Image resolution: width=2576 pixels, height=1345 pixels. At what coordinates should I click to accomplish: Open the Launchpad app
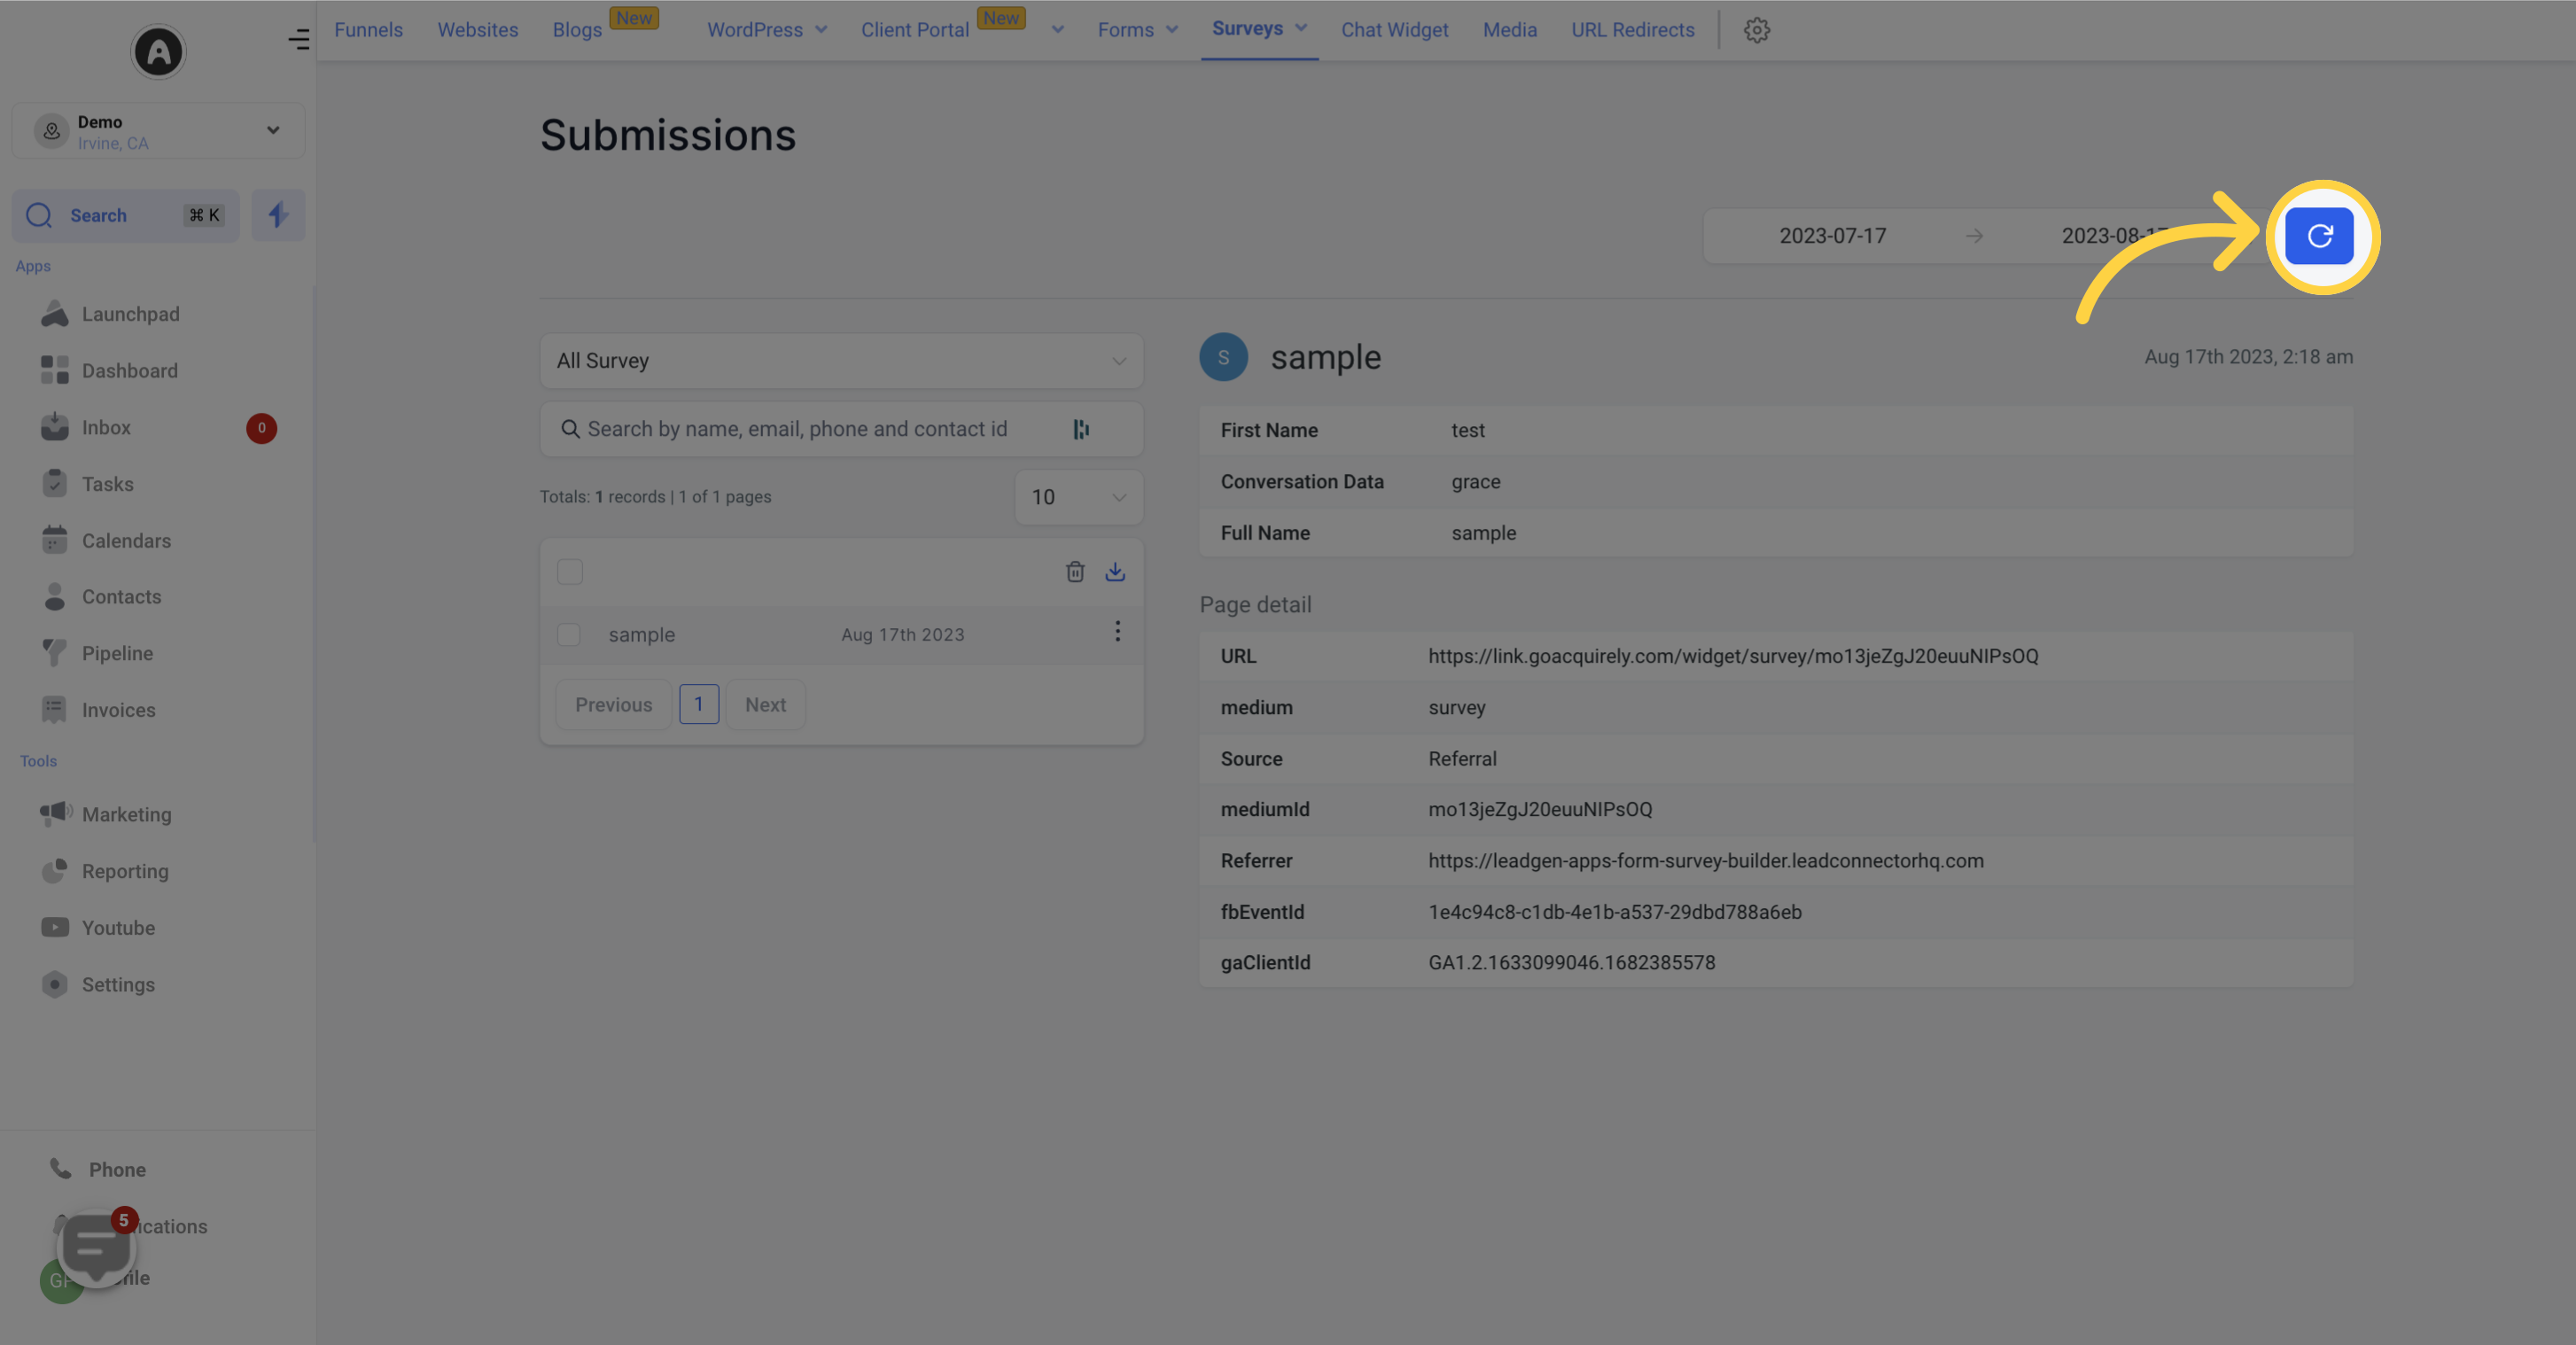pos(130,314)
